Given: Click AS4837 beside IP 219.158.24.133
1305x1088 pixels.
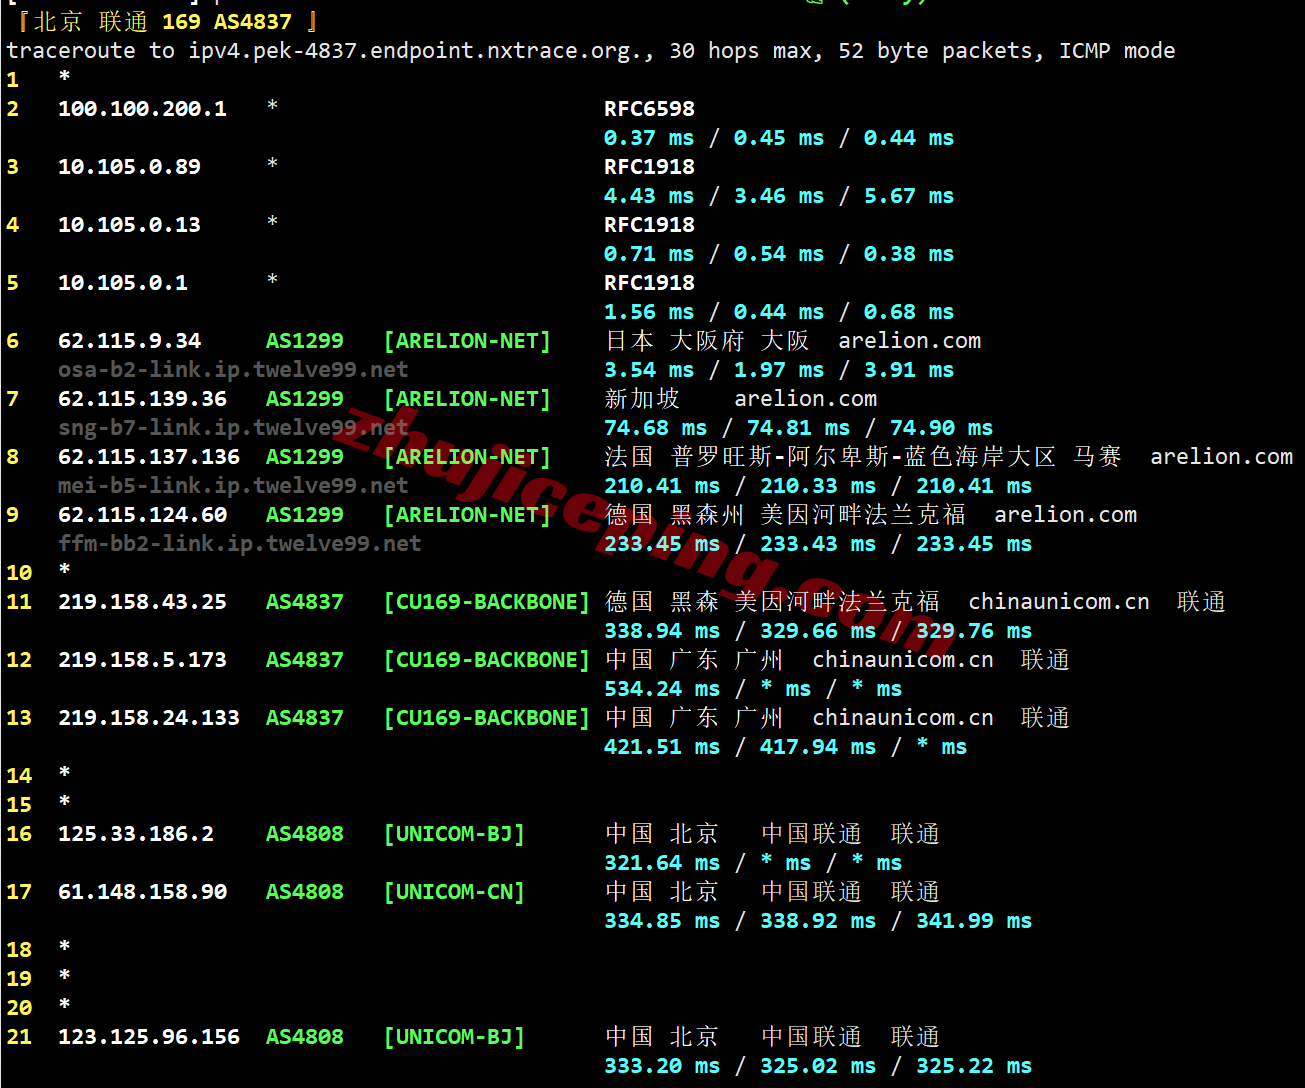Looking at the screenshot, I should (x=304, y=718).
